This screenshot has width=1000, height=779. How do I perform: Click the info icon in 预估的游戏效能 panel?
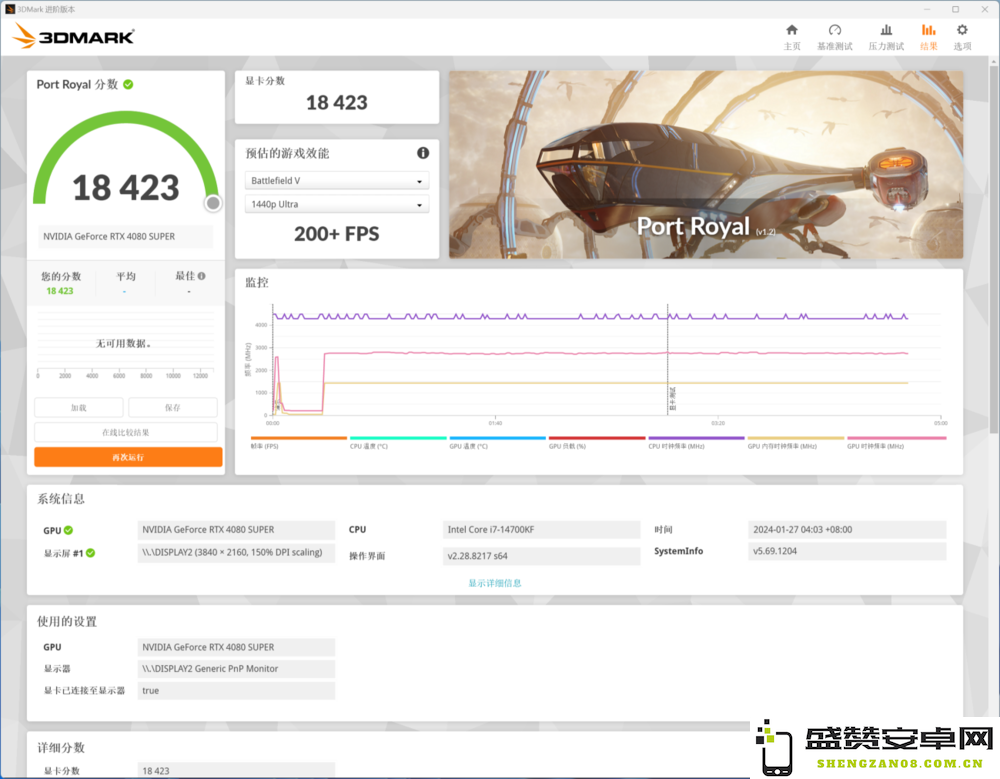pos(423,152)
